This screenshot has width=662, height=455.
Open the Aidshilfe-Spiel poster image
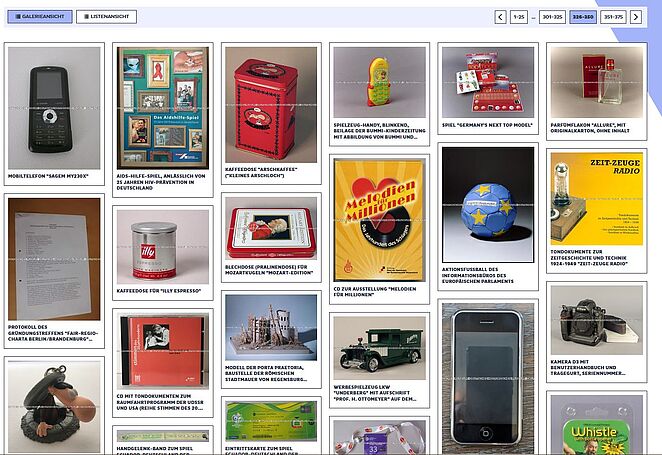(163, 108)
